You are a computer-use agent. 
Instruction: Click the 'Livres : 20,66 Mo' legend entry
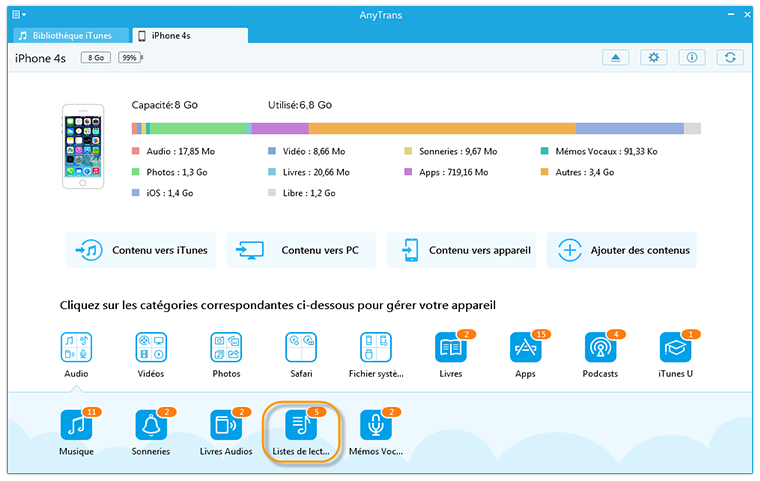click(309, 172)
